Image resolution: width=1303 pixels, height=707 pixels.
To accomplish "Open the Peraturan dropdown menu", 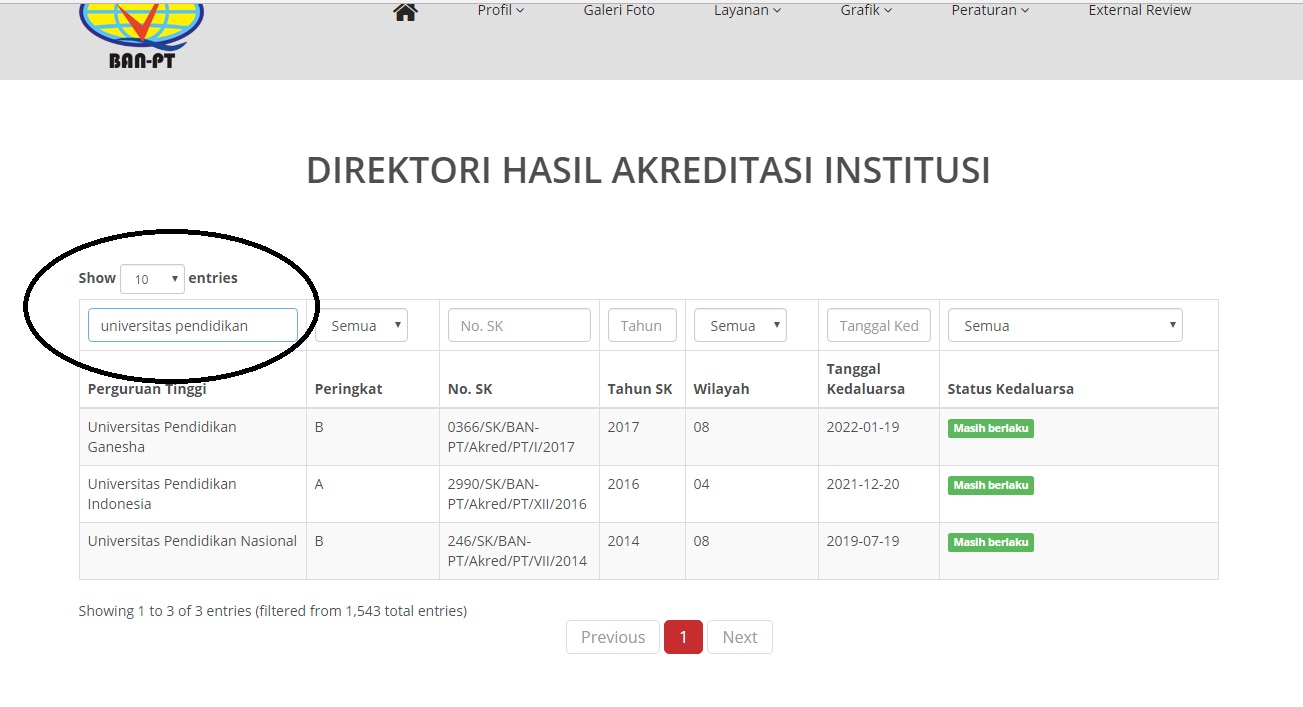I will tap(989, 10).
